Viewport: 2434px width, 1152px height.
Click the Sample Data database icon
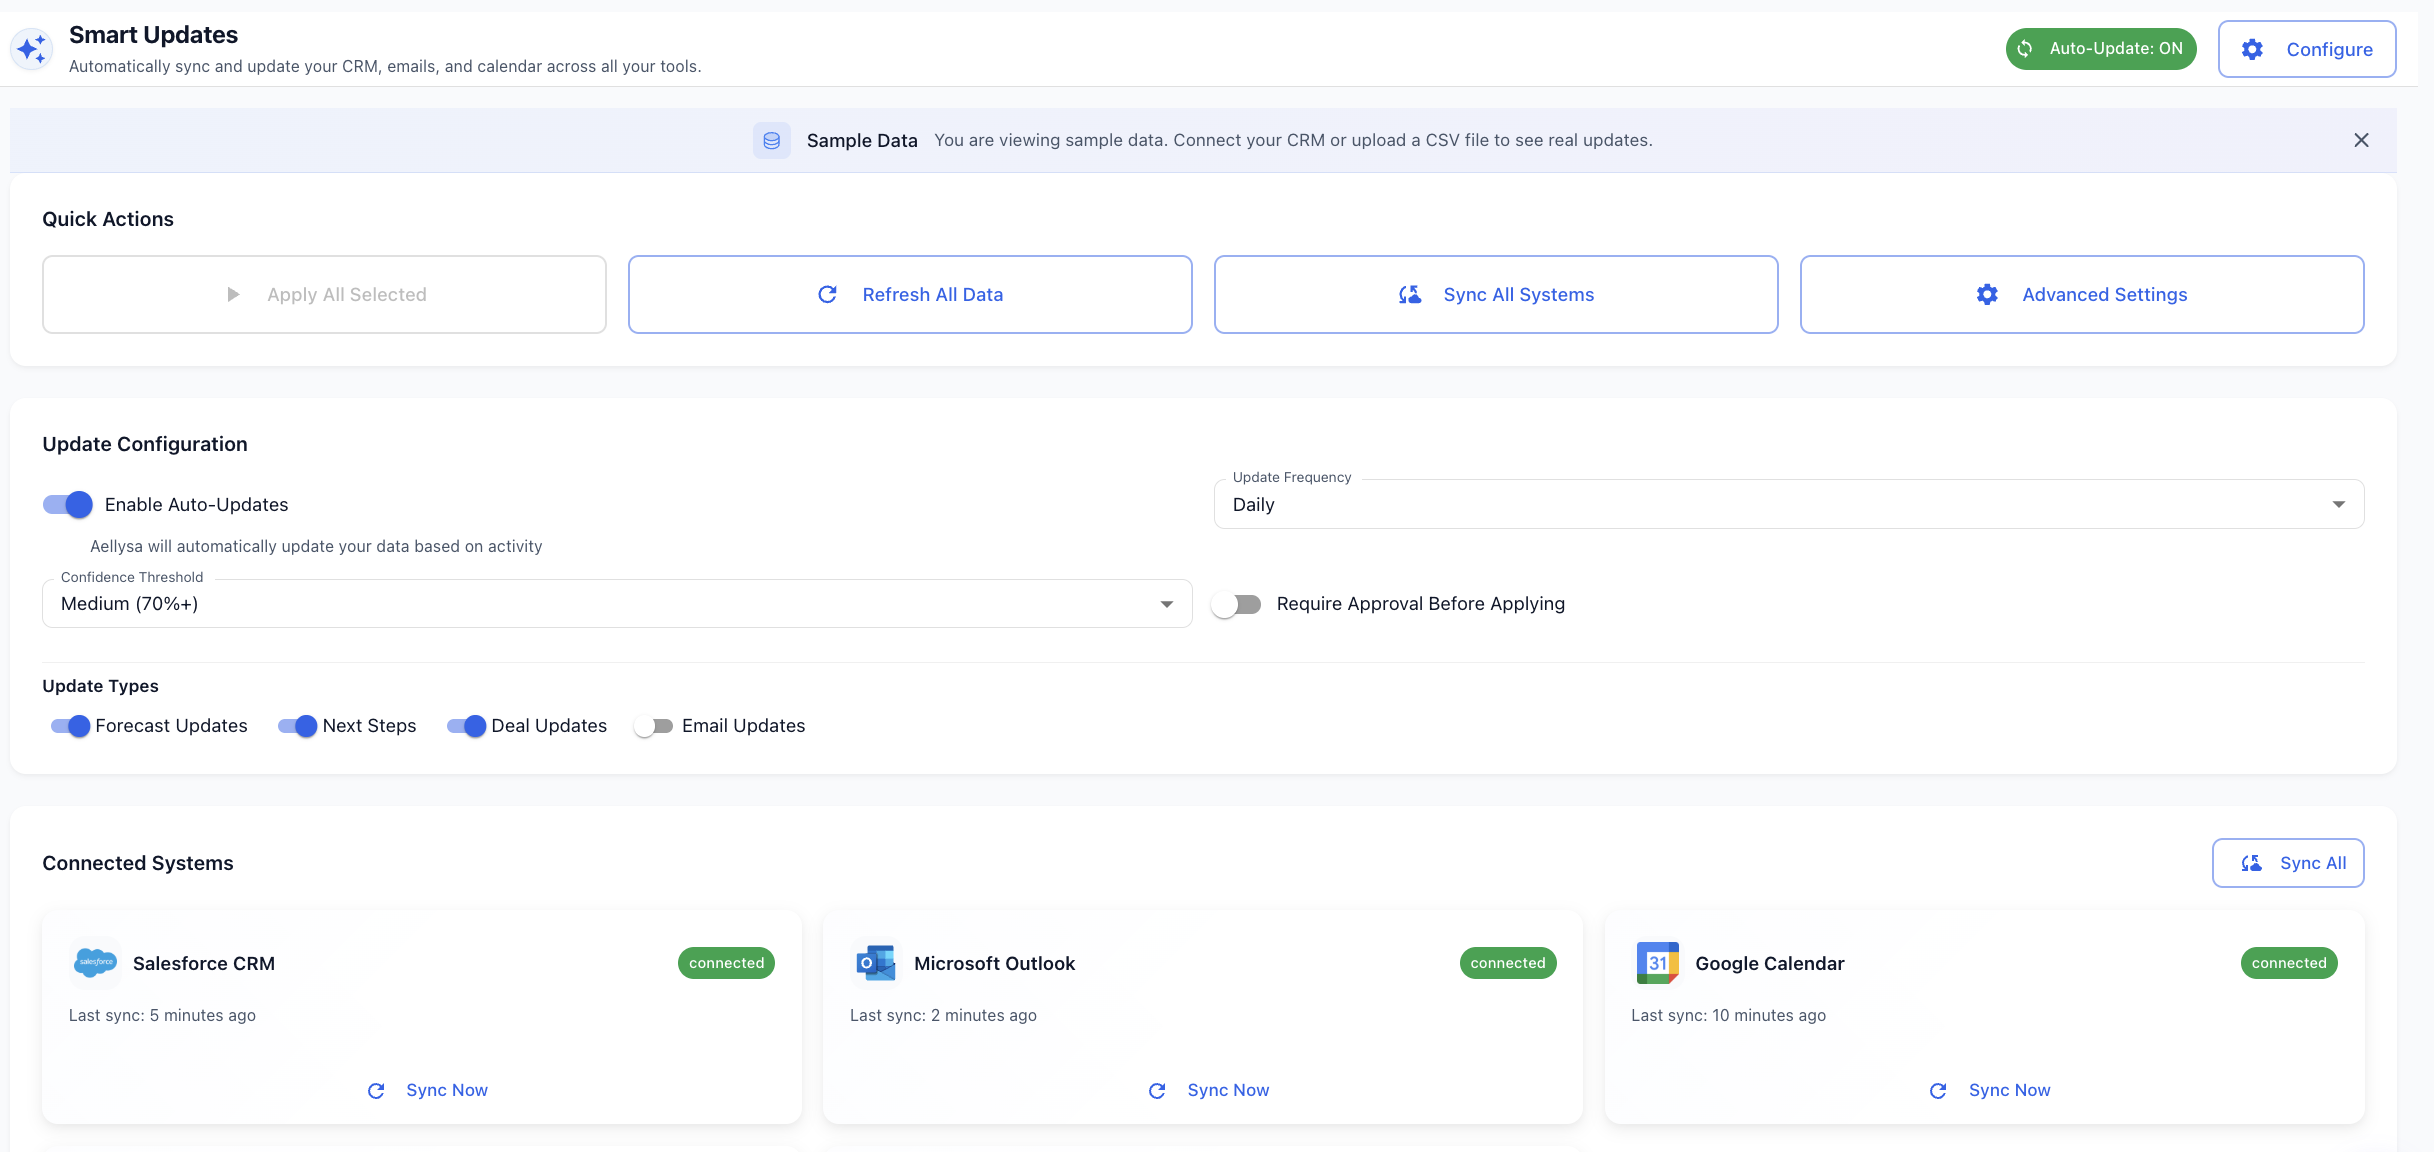coord(771,140)
